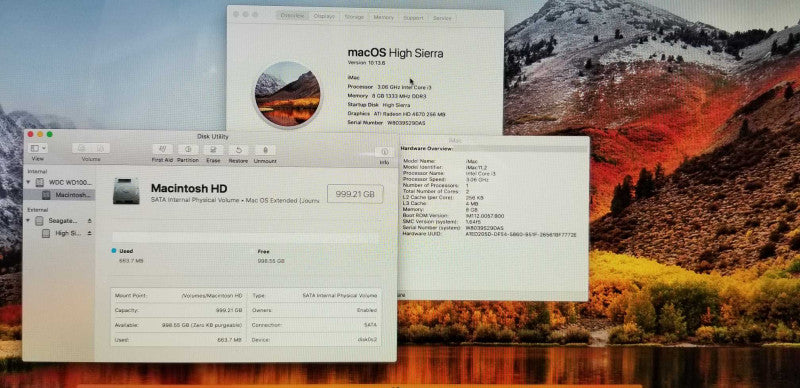Click the blue Used legend dot
Viewport: 800px width, 388px height.
point(114,251)
